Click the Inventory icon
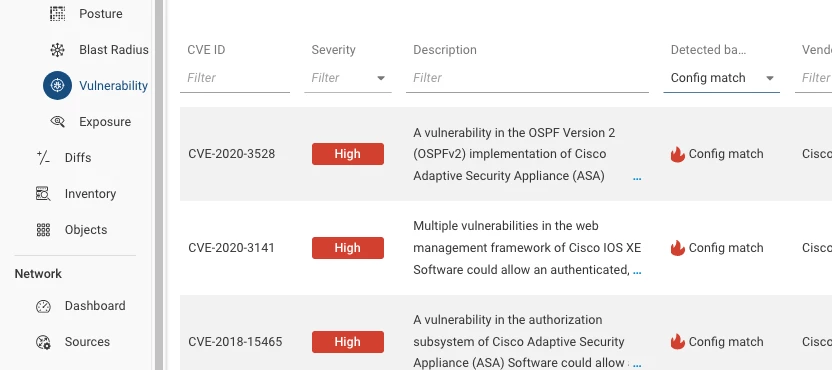The height and width of the screenshot is (370, 832). 43,194
